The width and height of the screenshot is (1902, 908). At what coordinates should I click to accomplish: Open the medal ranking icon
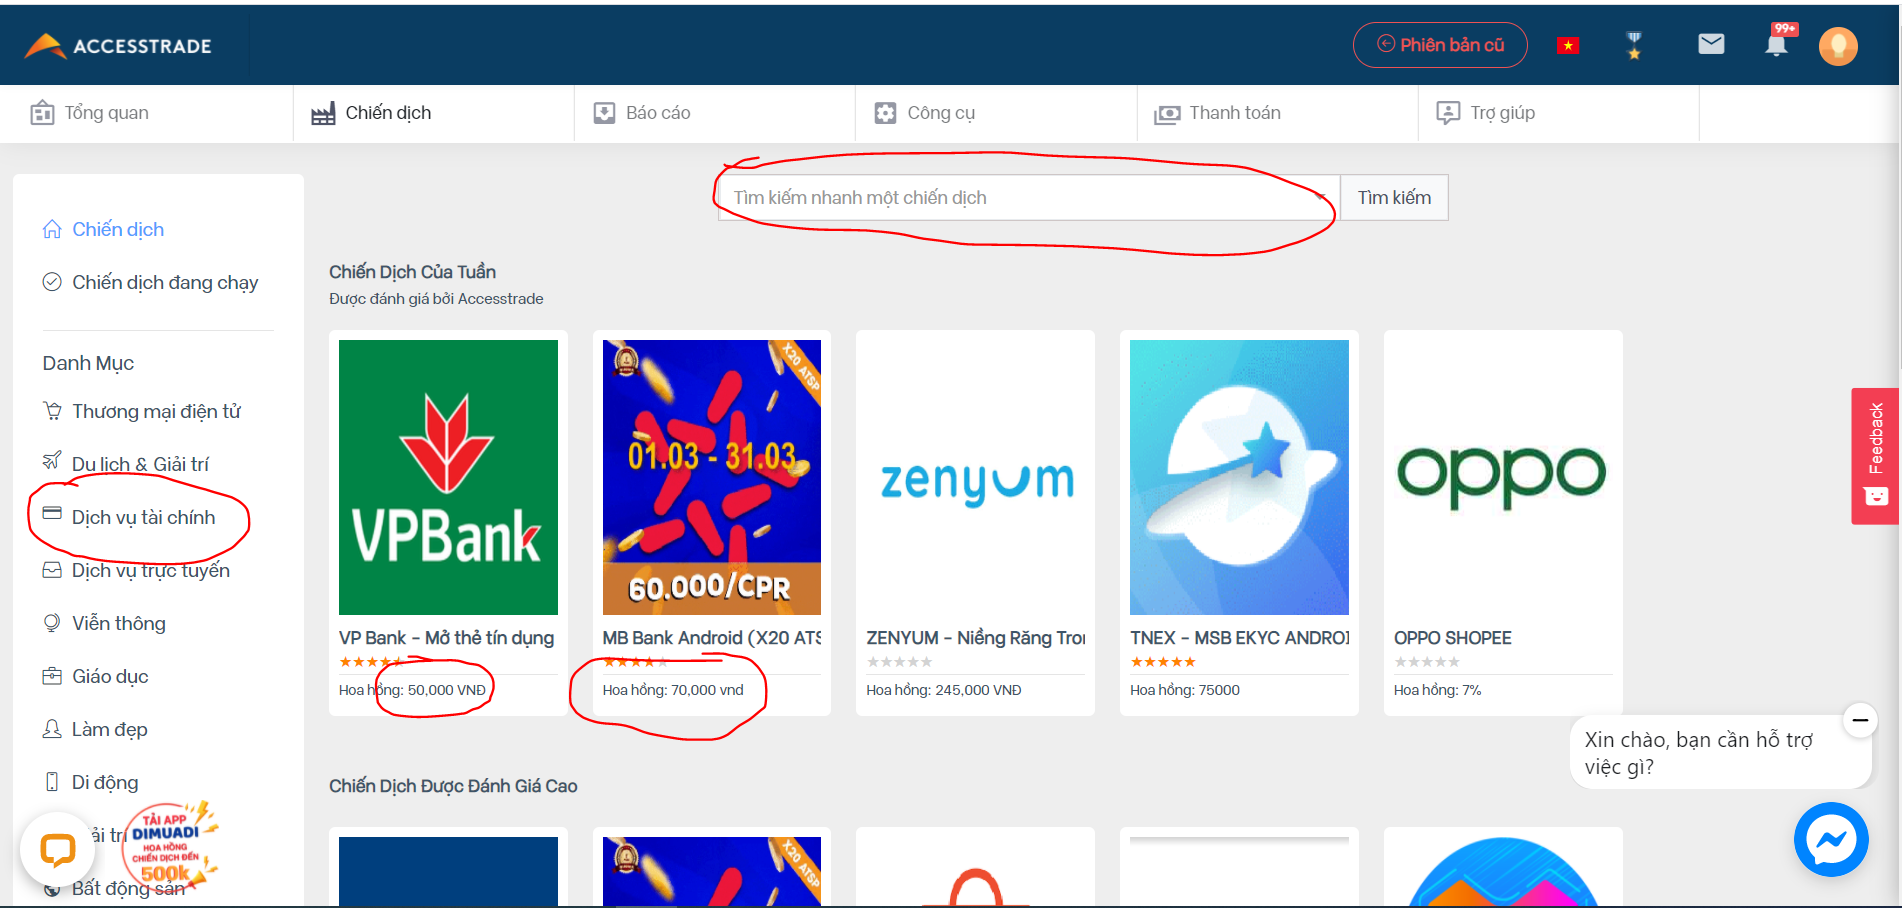click(1634, 45)
